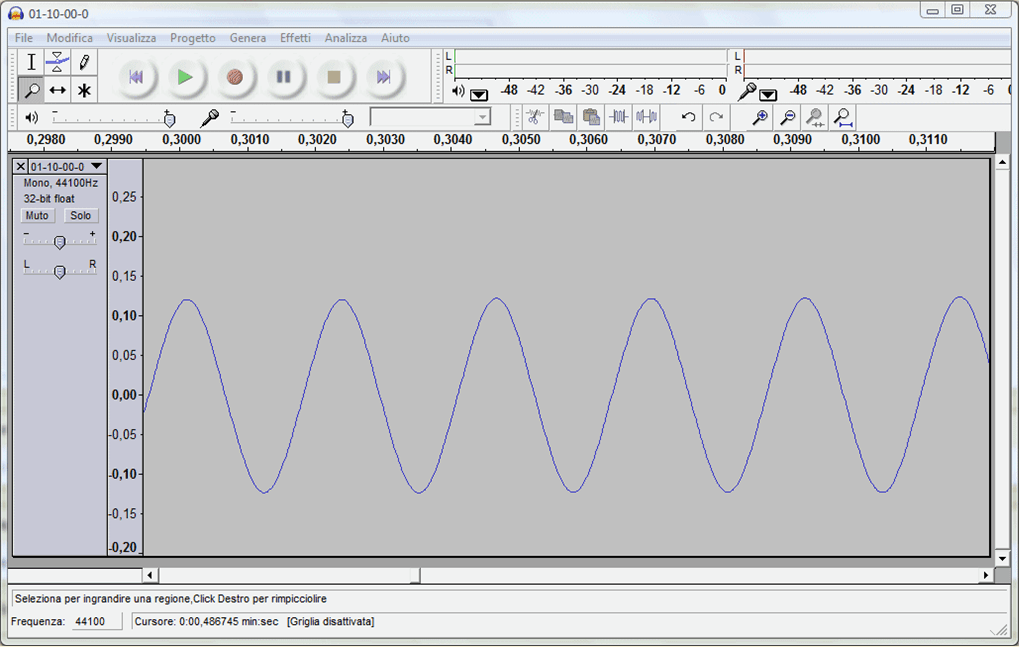This screenshot has width=1019, height=647.
Task: Click the Zoom Out magnifier icon
Action: pyautogui.click(x=788, y=117)
